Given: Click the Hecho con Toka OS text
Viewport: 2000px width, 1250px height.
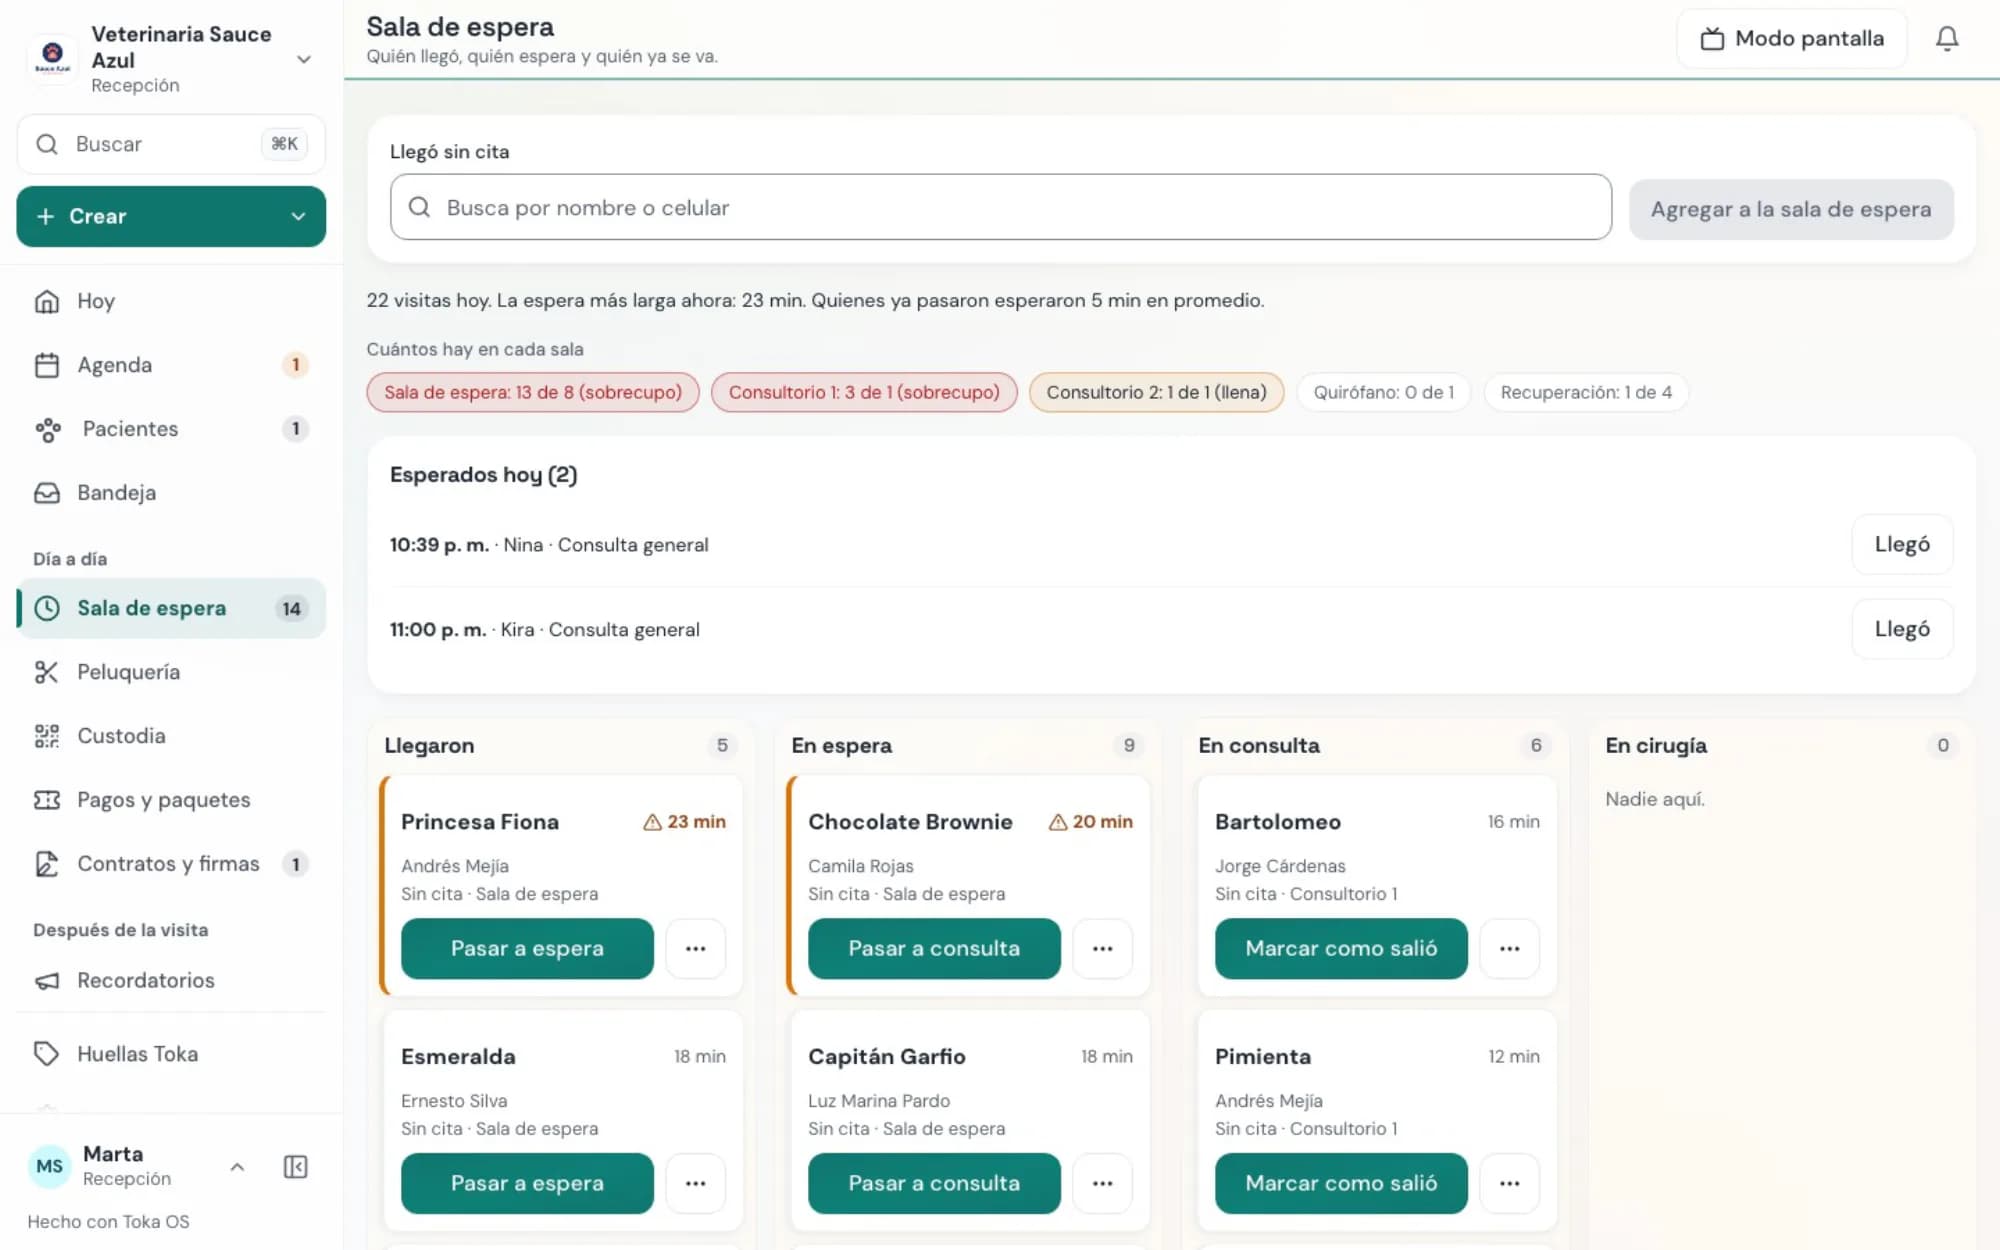Looking at the screenshot, I should (x=108, y=1222).
